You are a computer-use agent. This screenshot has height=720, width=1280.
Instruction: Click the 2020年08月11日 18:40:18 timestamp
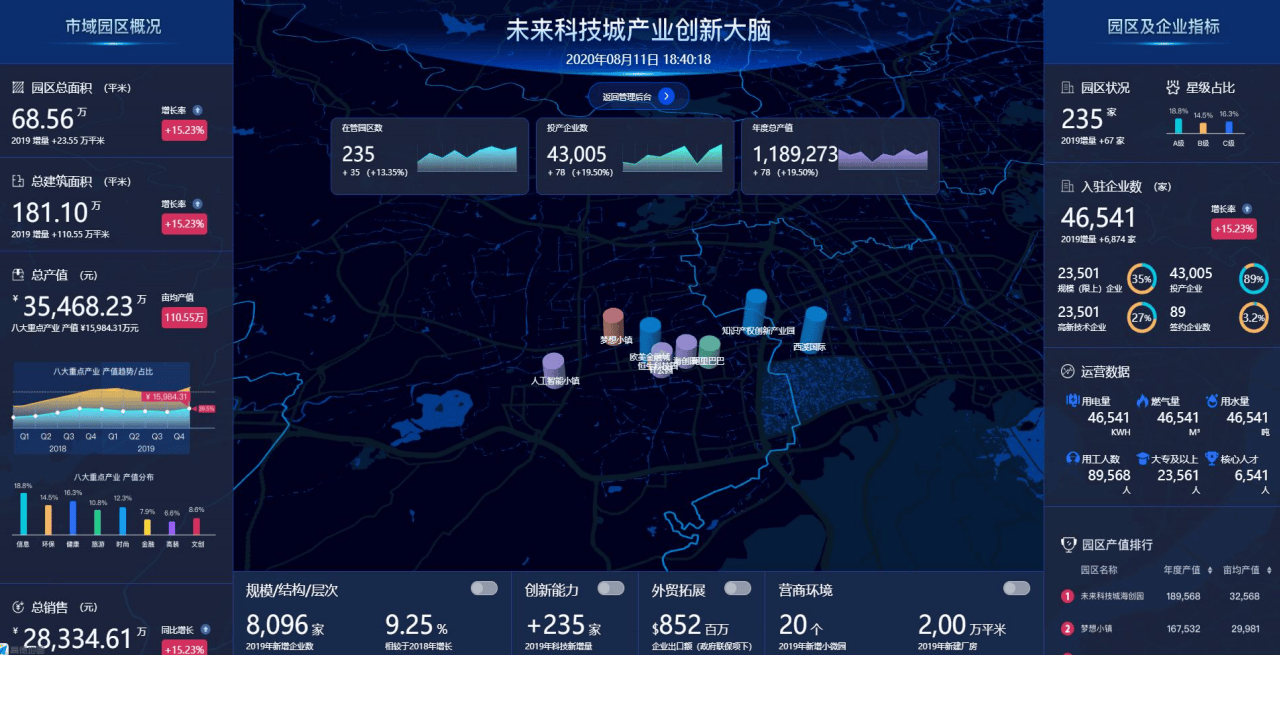click(638, 59)
